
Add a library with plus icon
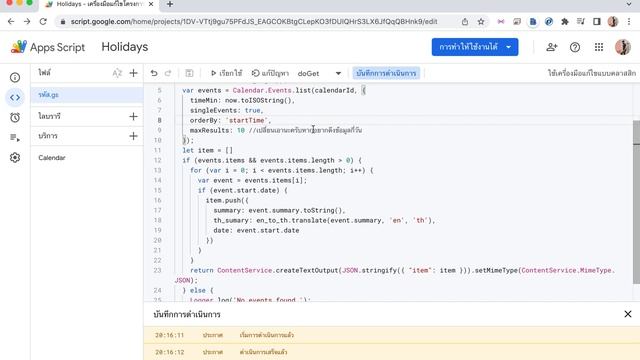133,116
